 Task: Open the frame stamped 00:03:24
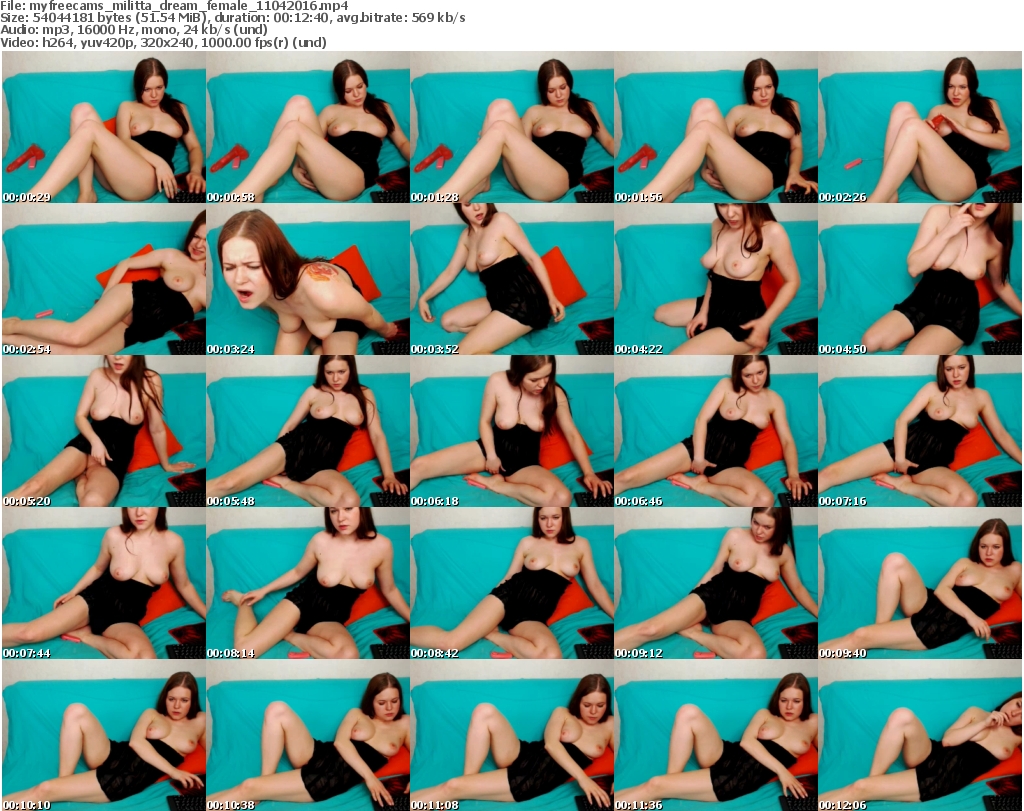308,279
